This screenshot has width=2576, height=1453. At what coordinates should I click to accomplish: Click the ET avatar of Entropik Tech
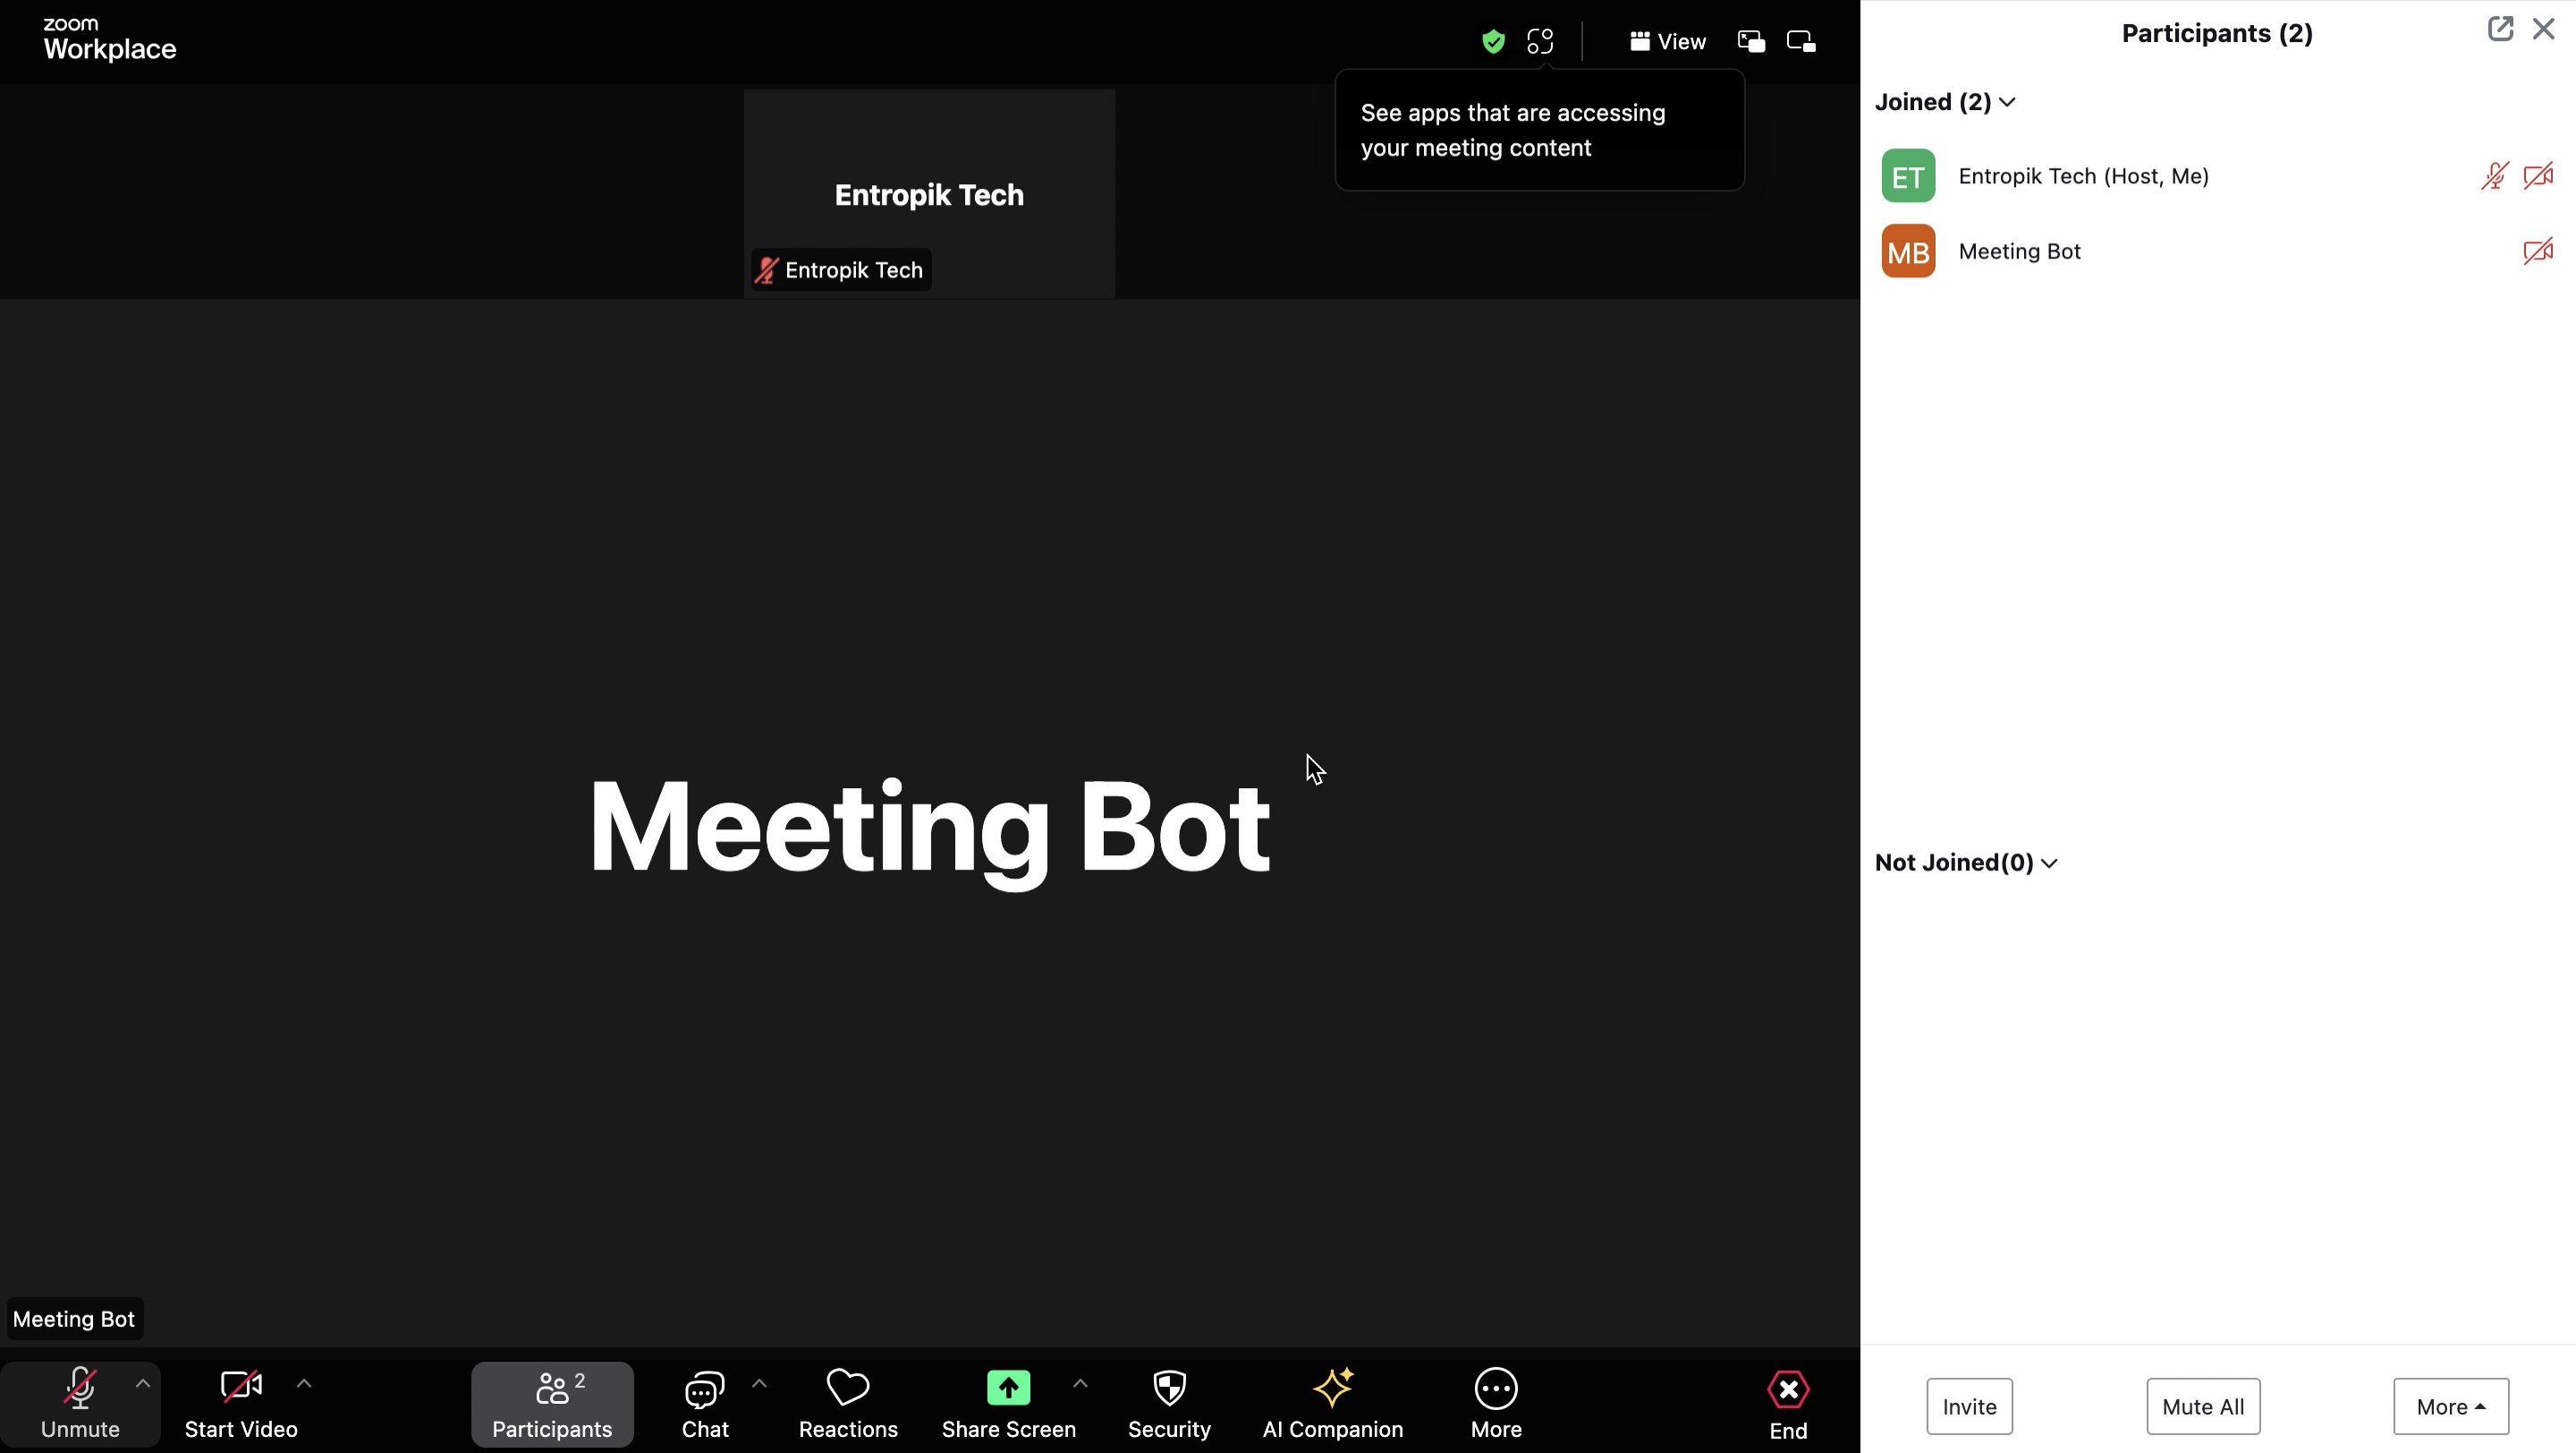1908,176
